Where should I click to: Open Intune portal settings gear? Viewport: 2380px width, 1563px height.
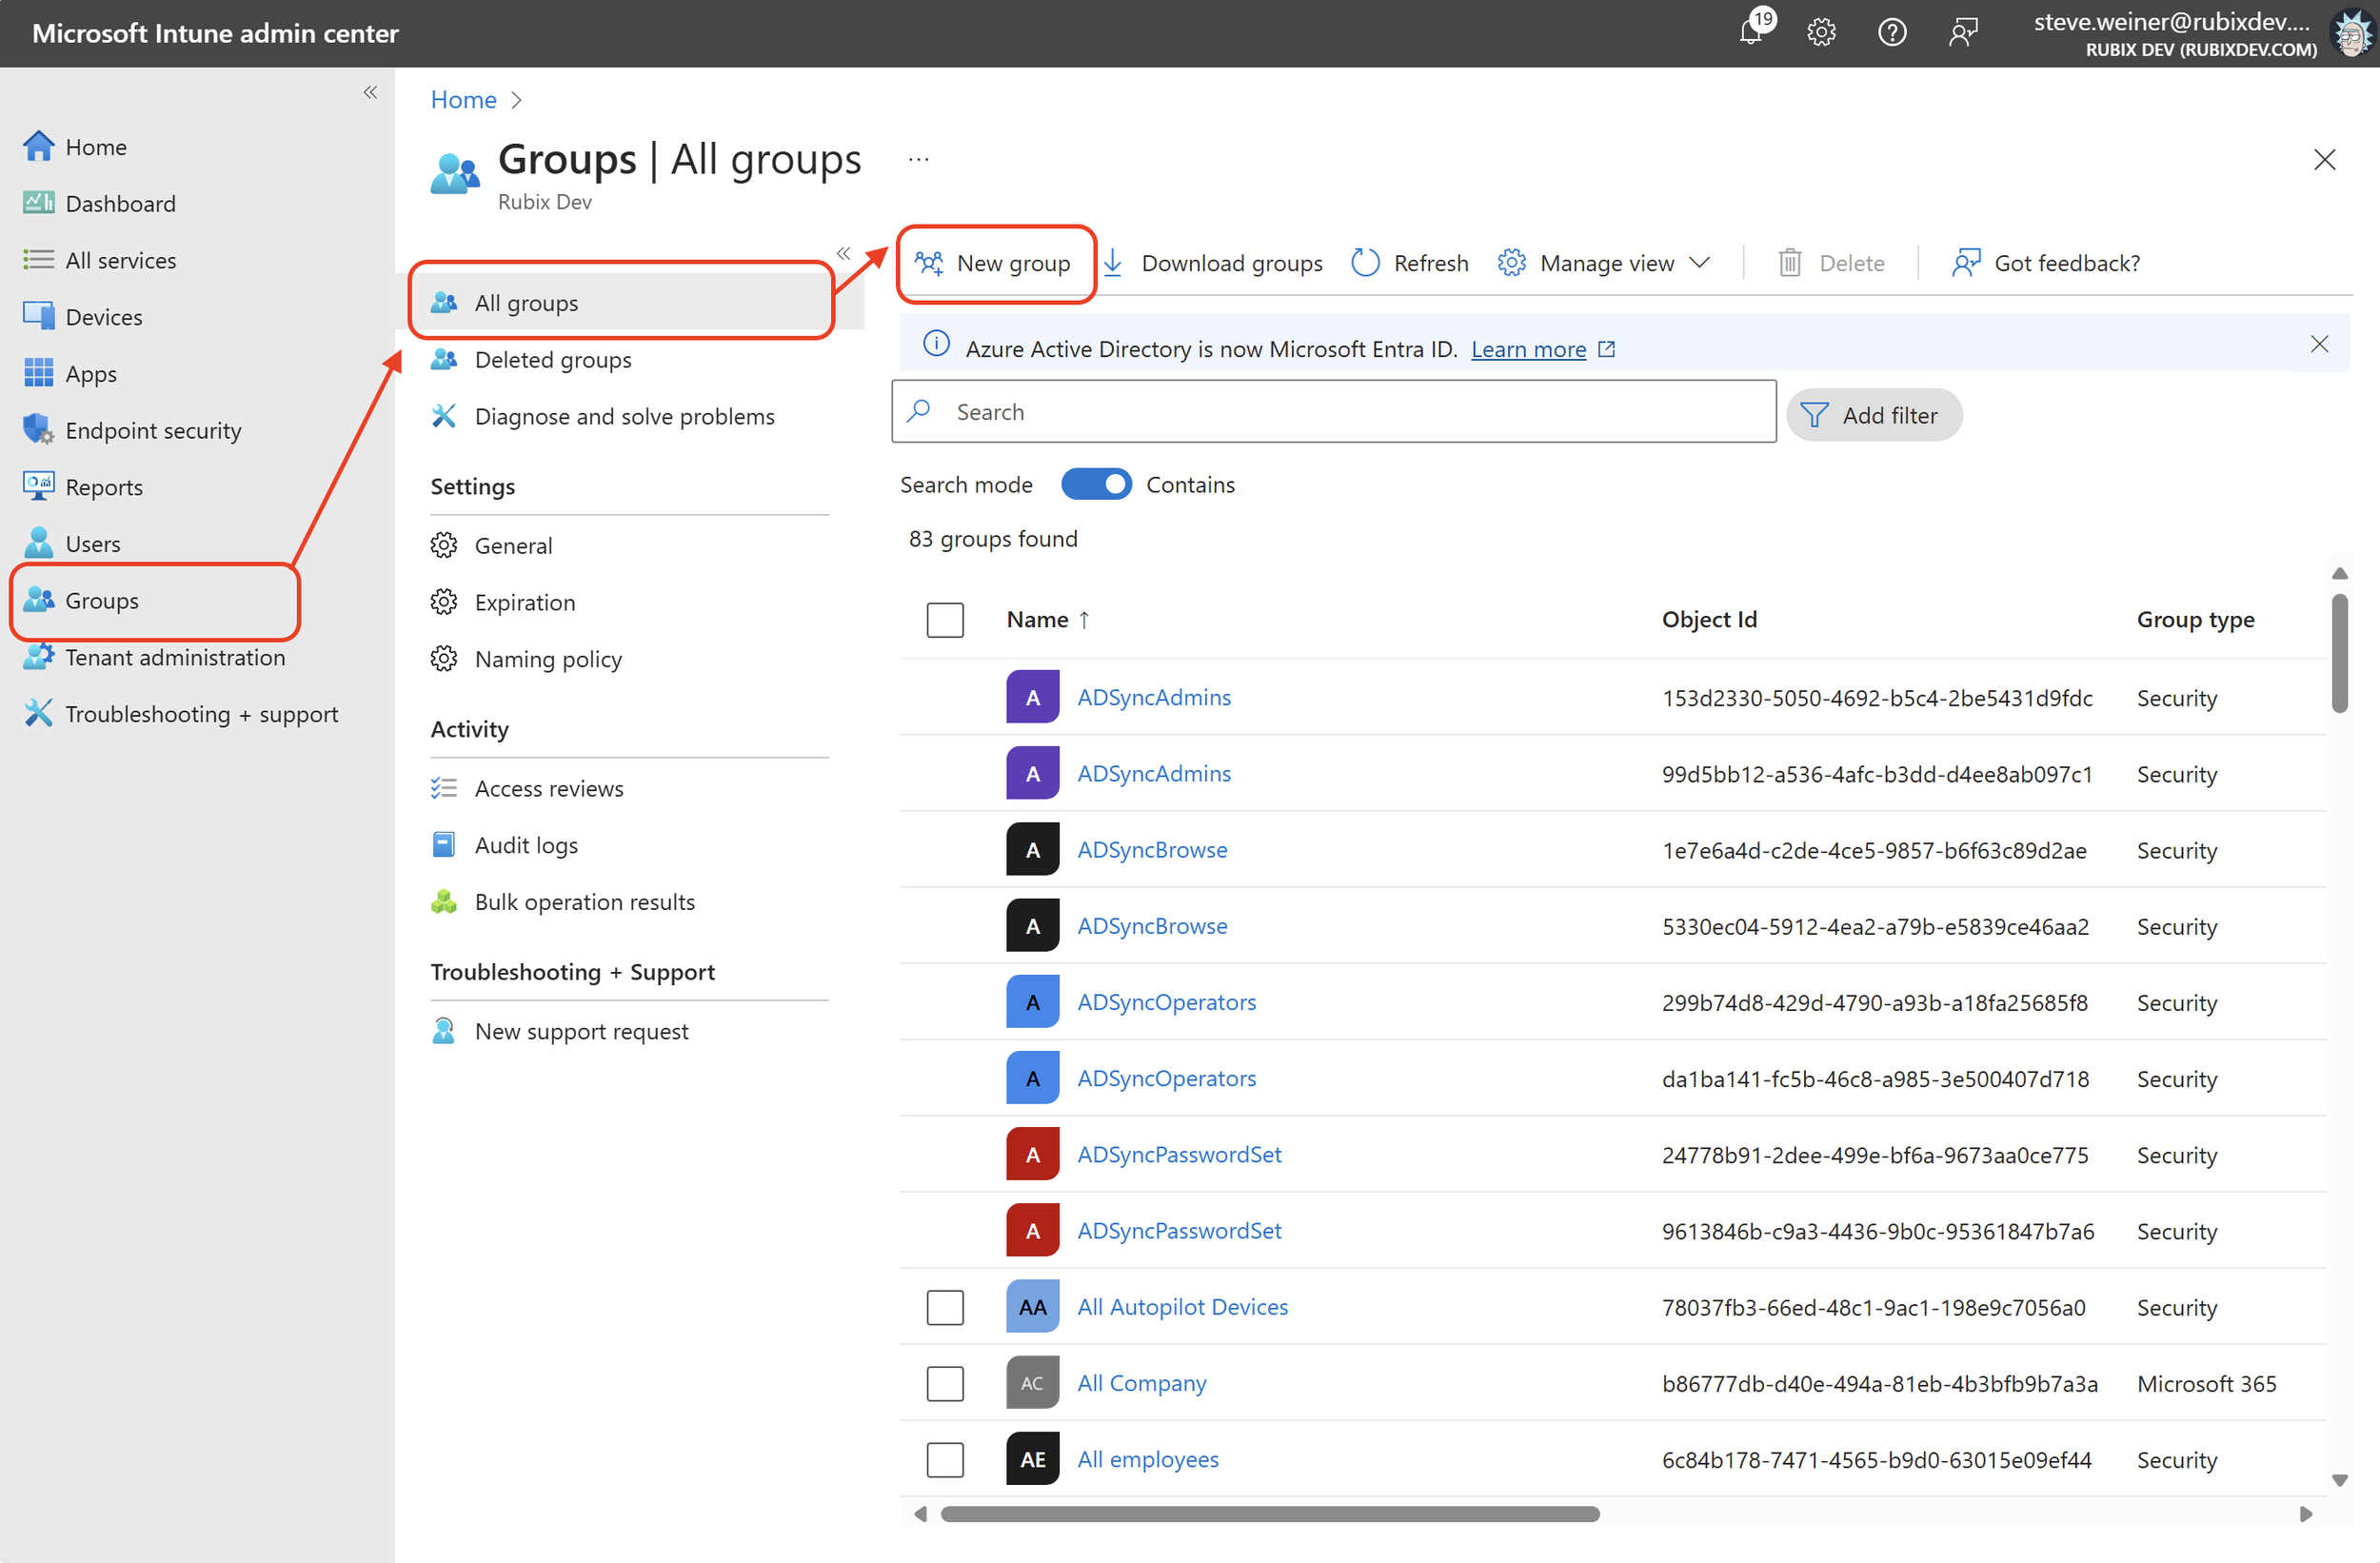pyautogui.click(x=1821, y=31)
